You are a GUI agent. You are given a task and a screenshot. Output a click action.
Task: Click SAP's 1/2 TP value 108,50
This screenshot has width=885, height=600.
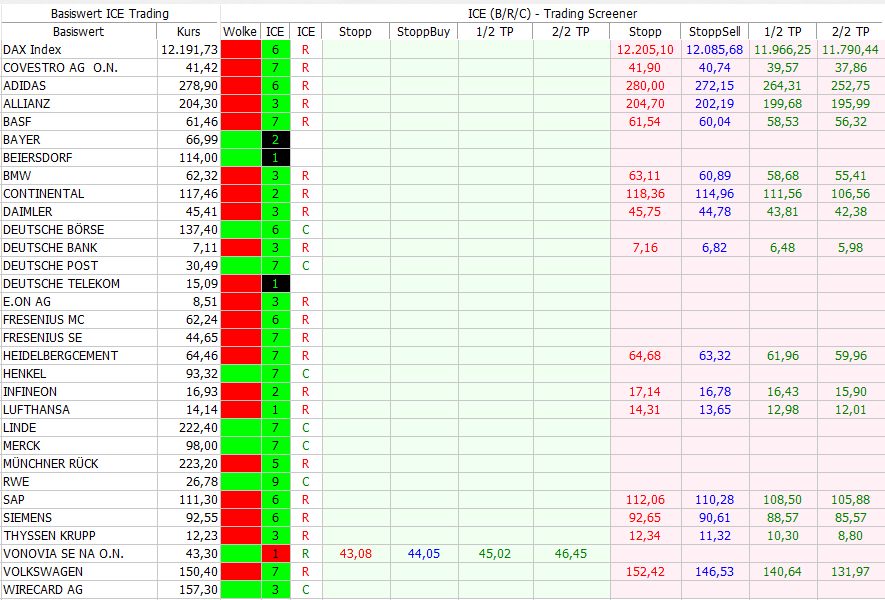(x=783, y=500)
